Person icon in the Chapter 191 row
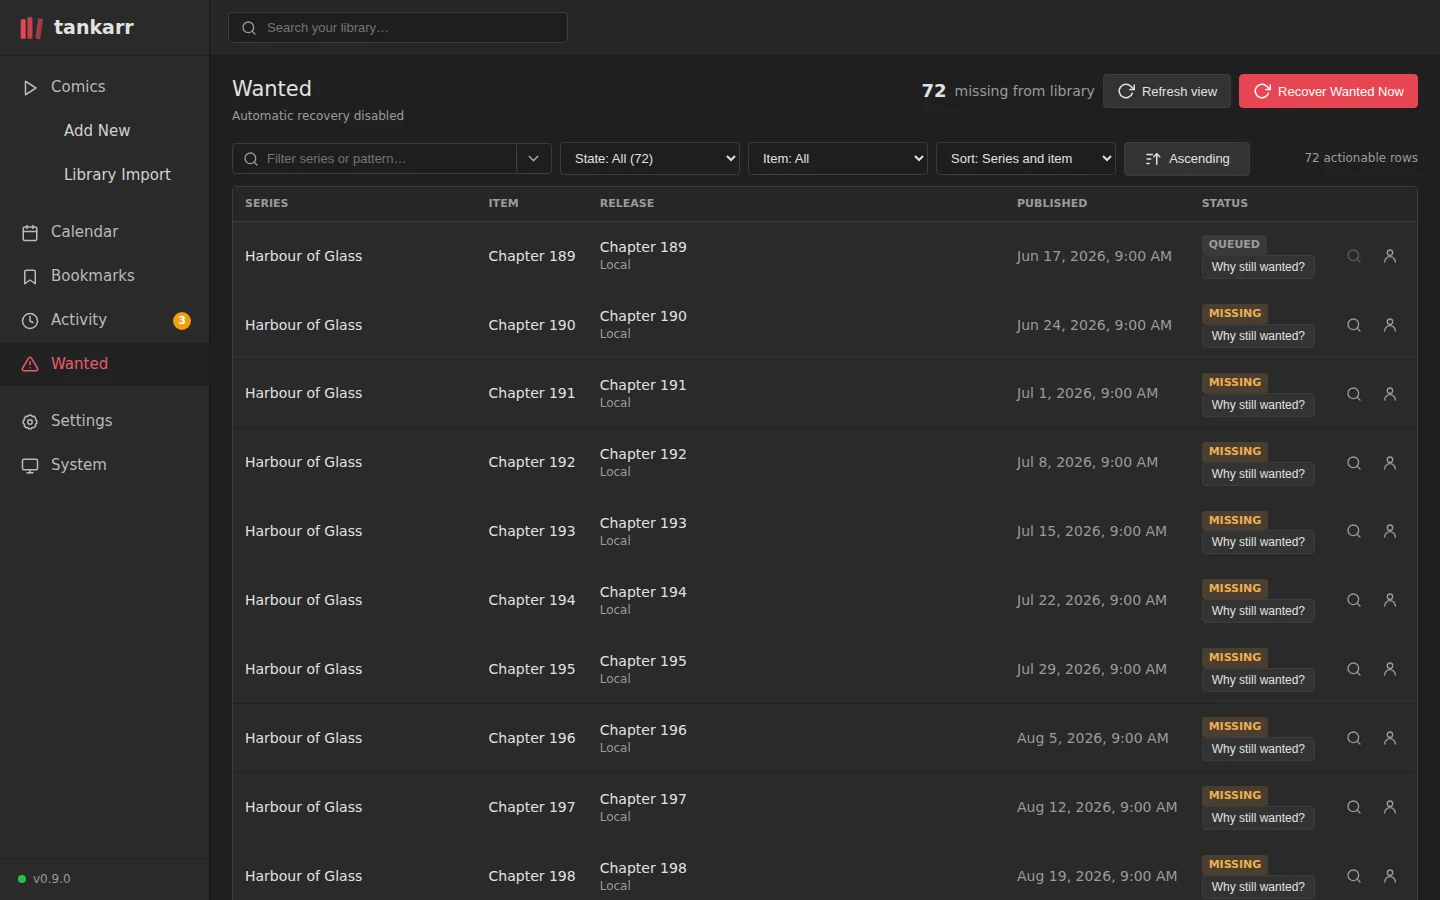 coord(1390,394)
